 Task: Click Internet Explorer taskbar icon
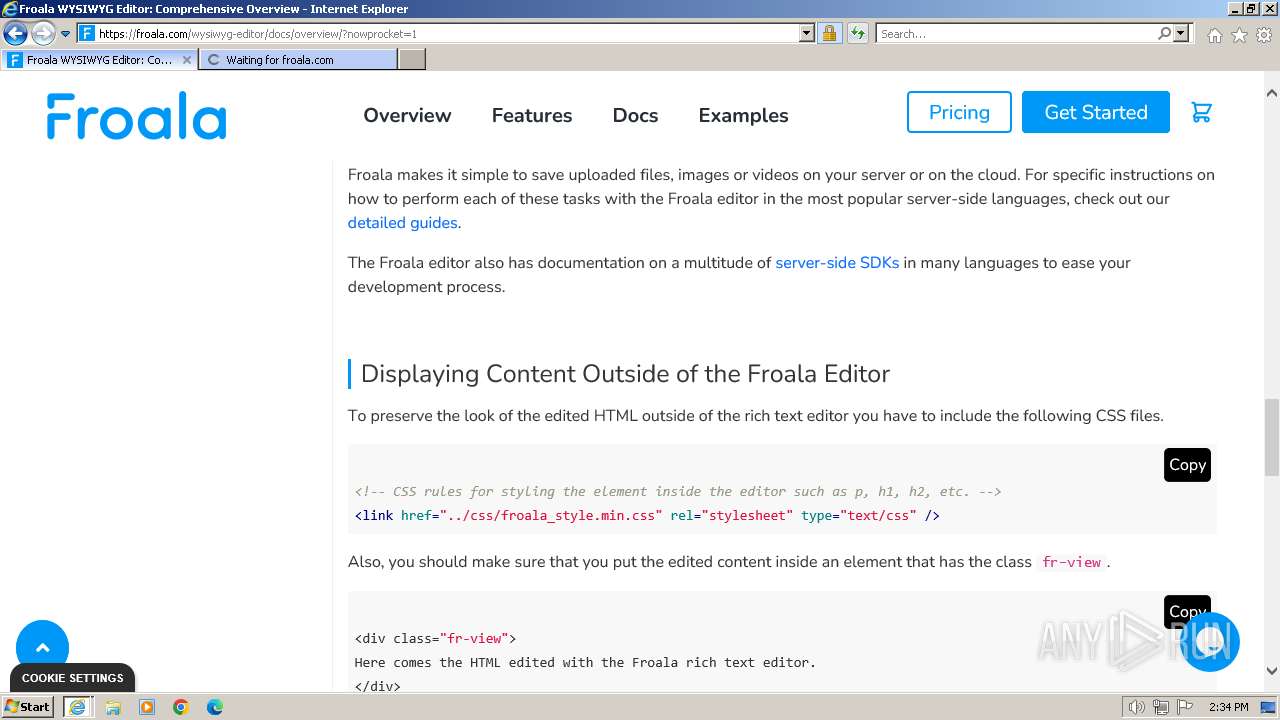(77, 707)
